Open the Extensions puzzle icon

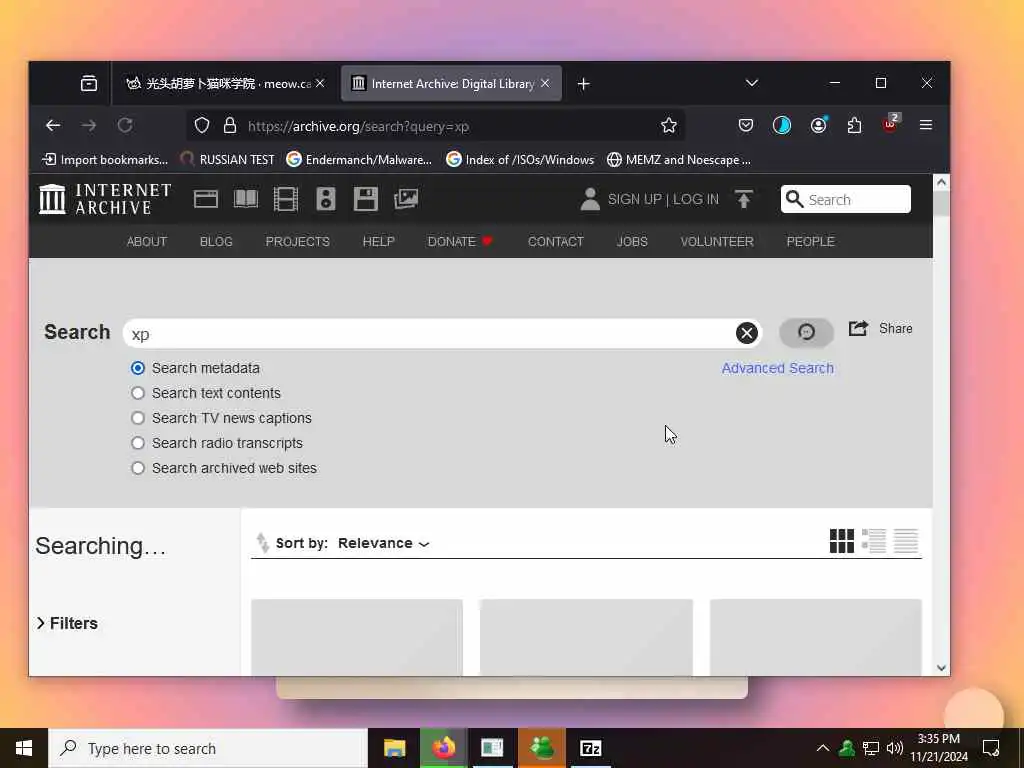(854, 125)
